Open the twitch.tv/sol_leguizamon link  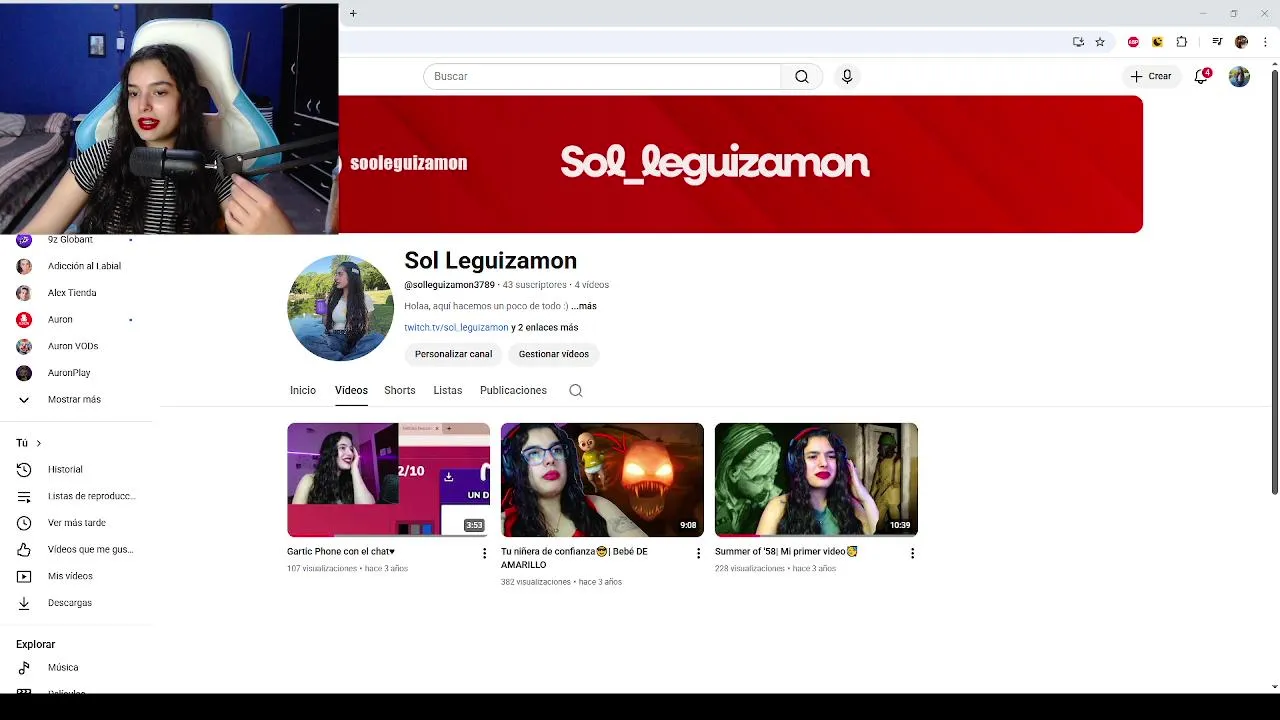[x=456, y=327]
